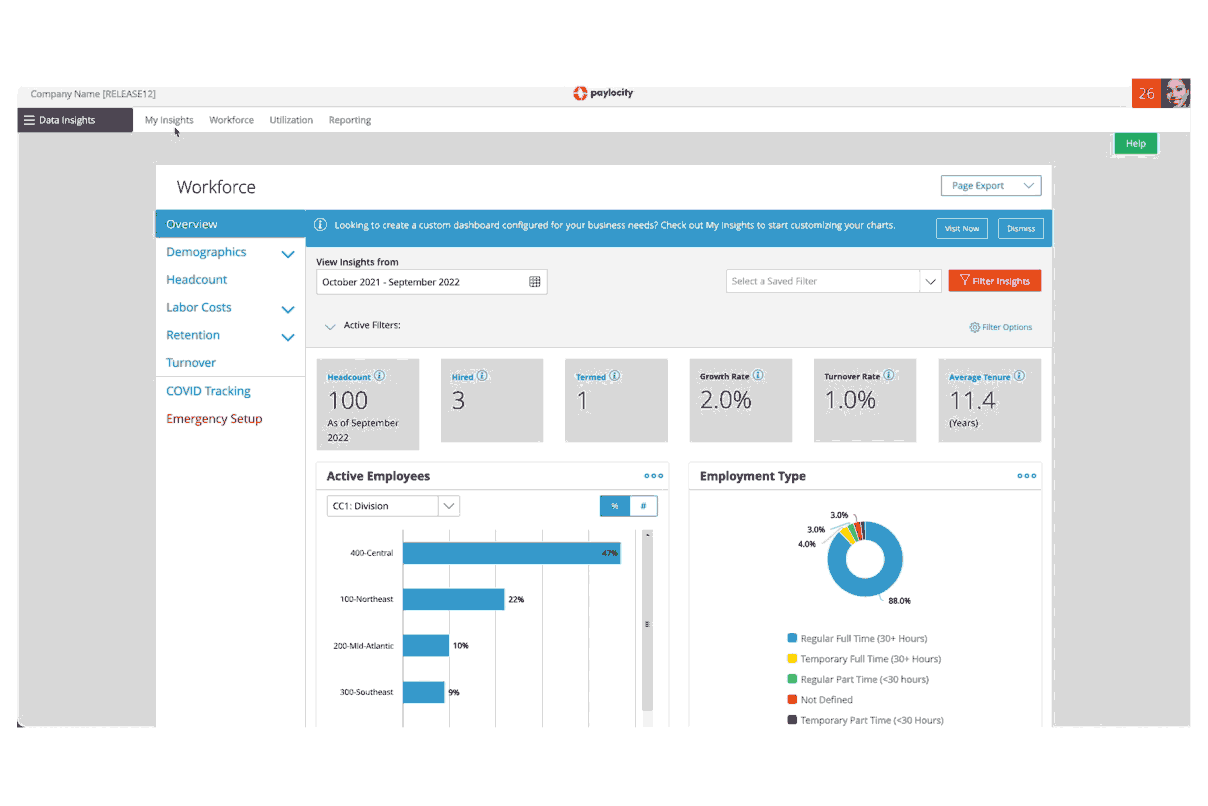
Task: Open Filter Options gear icon
Action: click(974, 327)
